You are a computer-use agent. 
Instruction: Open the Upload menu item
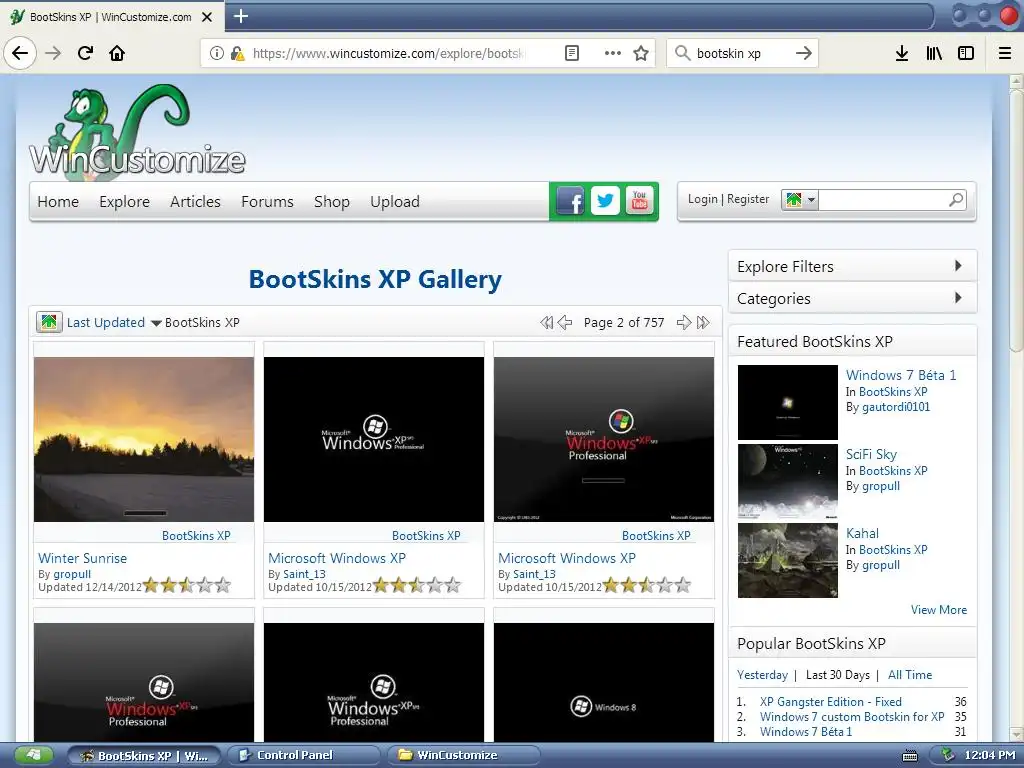[394, 202]
